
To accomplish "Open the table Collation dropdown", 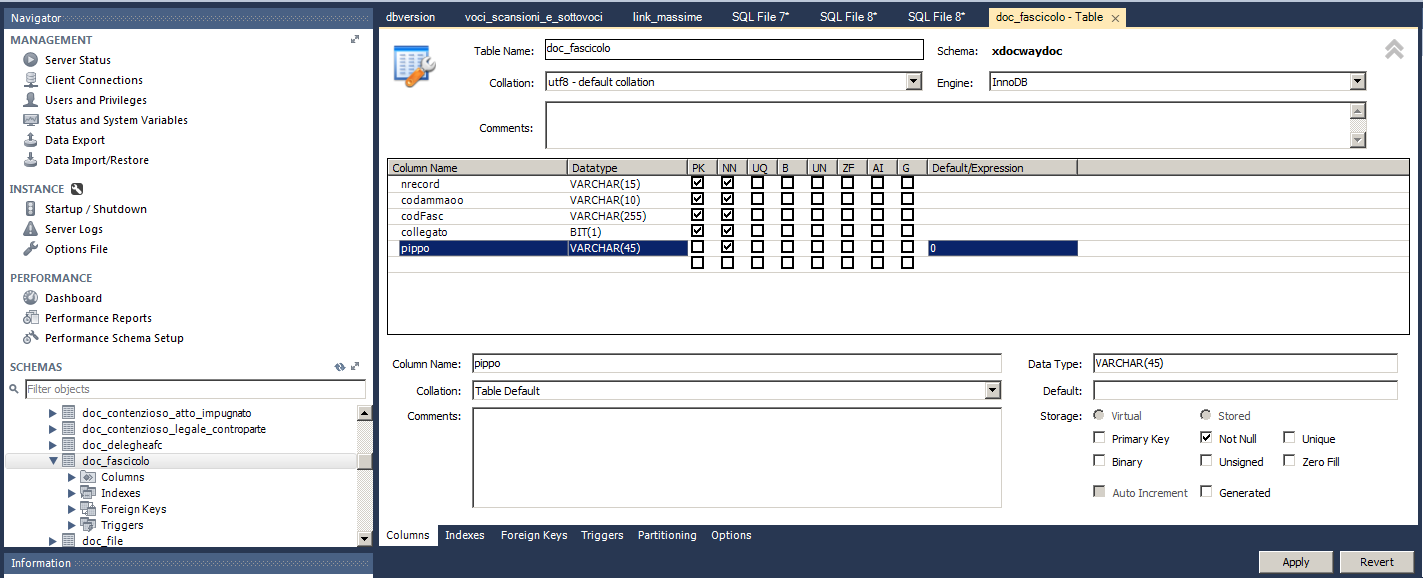I will (913, 82).
